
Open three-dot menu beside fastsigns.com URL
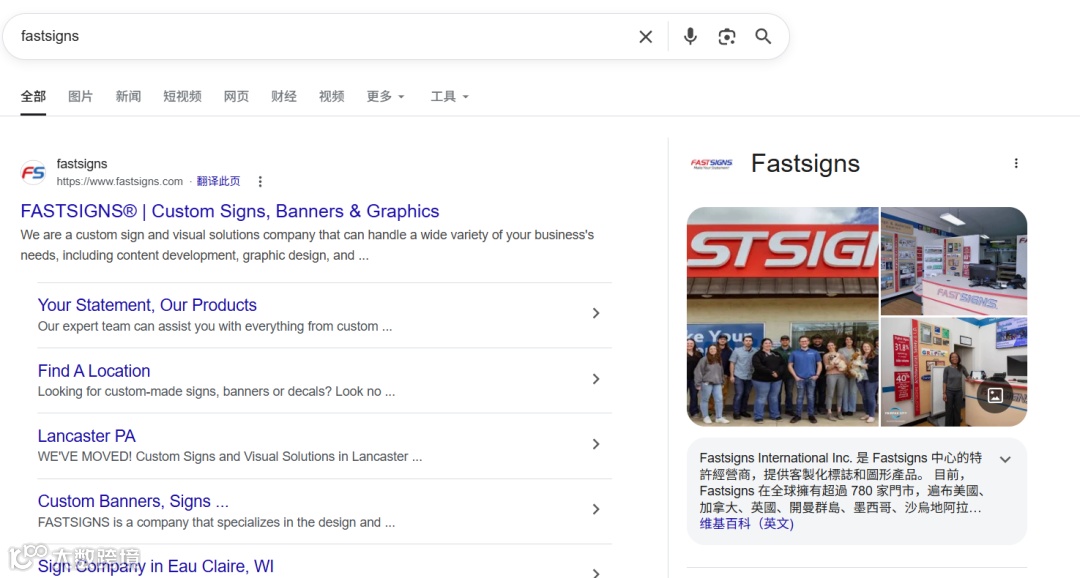260,182
